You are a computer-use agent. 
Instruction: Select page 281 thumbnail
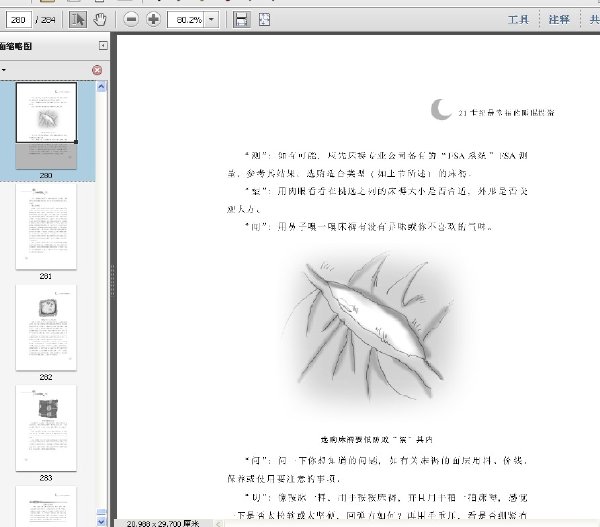point(46,226)
